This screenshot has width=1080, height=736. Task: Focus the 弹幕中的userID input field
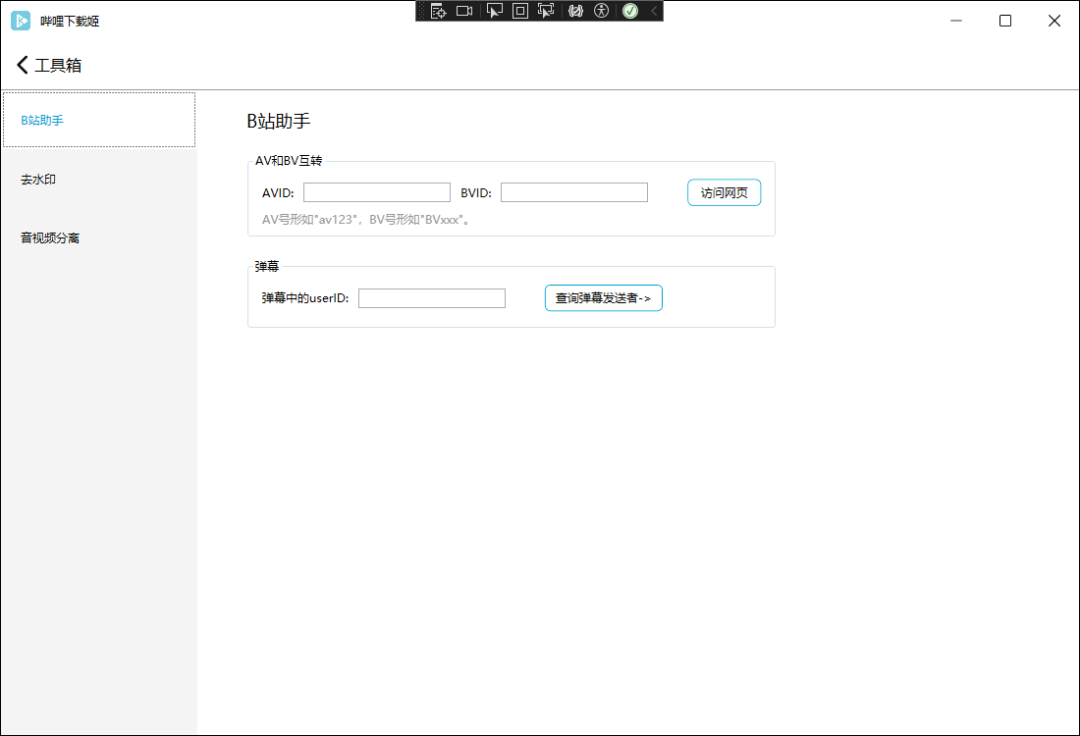432,298
